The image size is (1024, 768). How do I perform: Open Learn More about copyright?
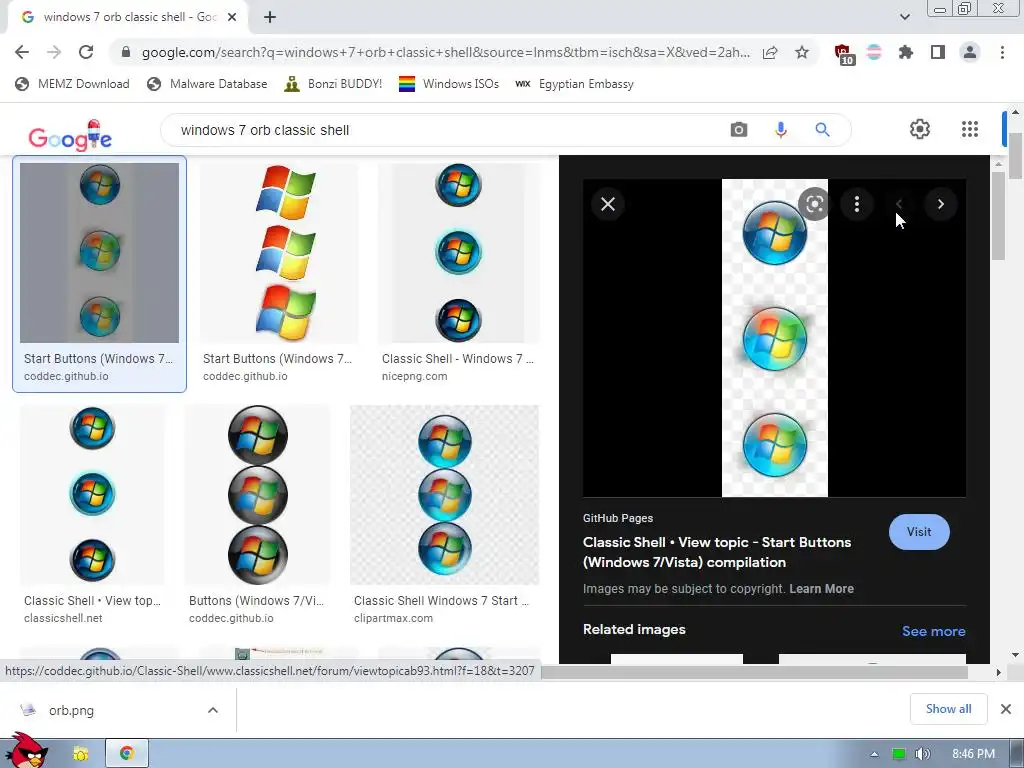821,588
